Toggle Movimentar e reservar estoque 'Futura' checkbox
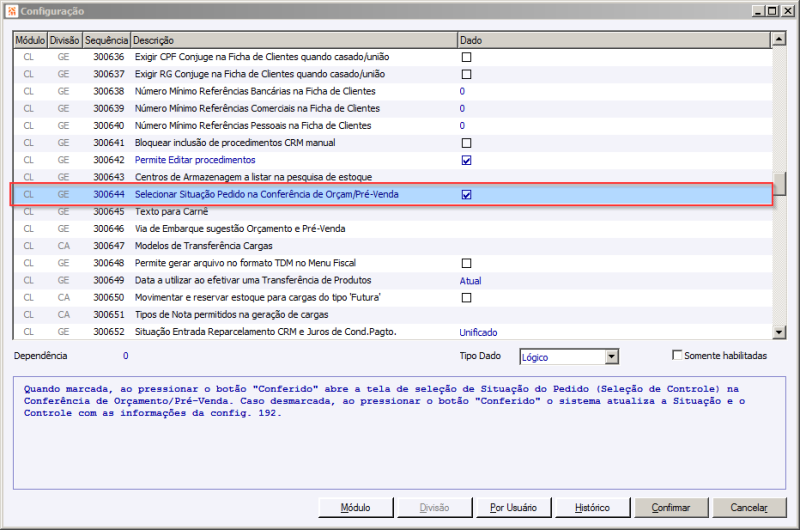 [x=466, y=297]
